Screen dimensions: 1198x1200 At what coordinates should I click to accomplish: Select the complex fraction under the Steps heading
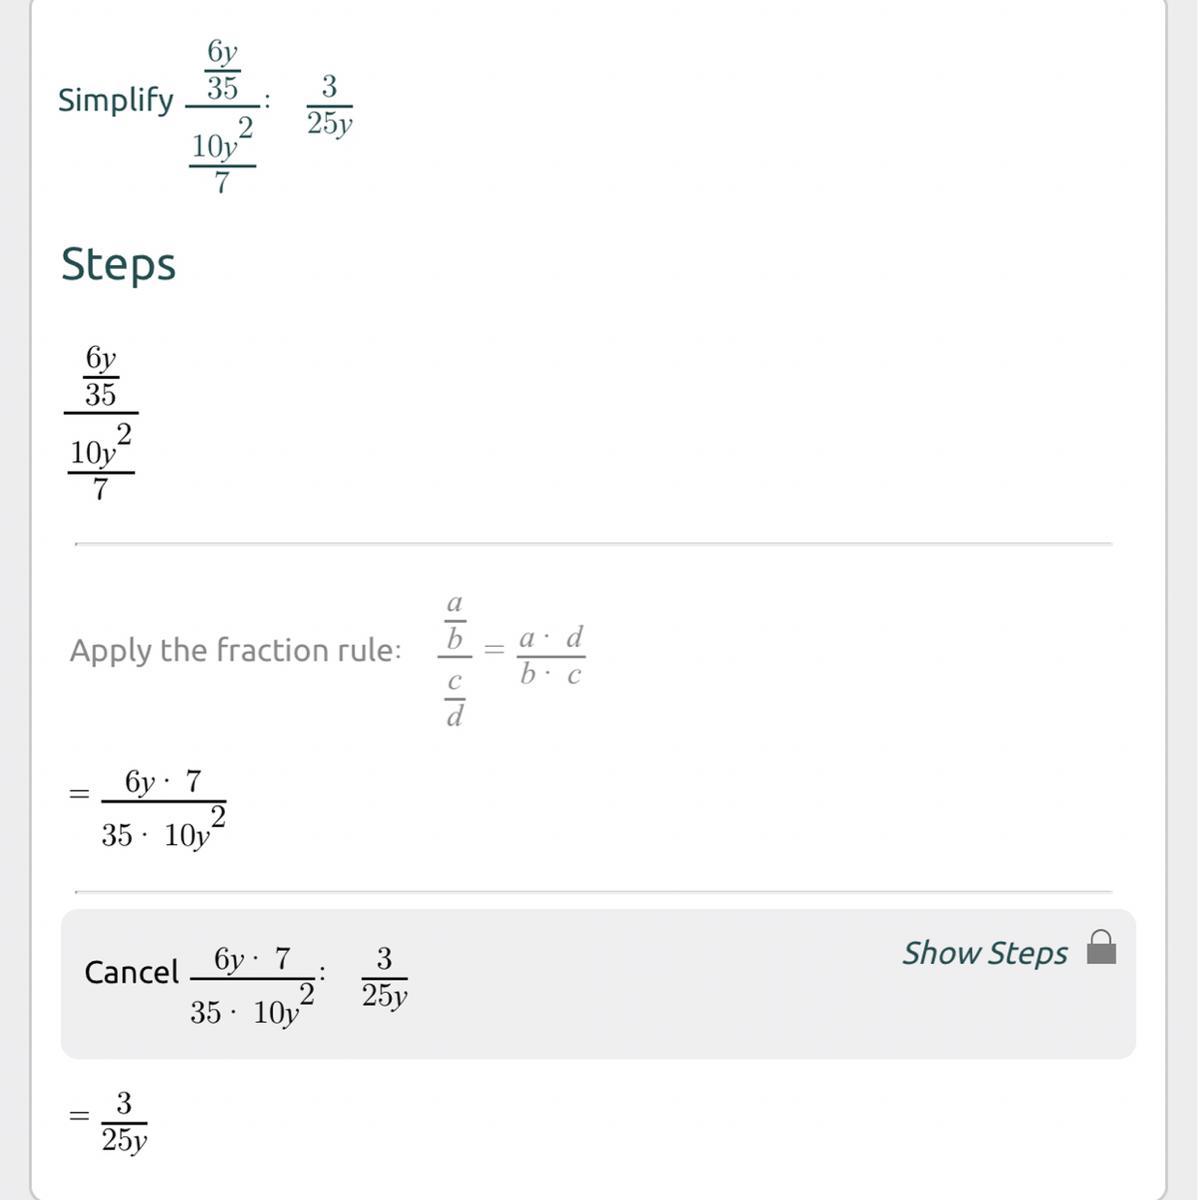101,422
